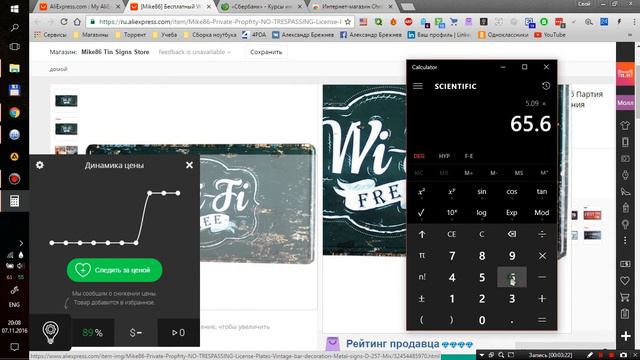
Task: Click green Следить за ценой button
Action: click(114, 270)
